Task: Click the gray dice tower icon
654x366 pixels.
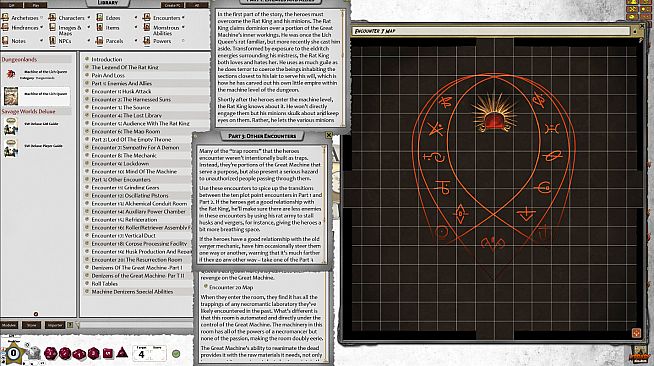Action: (x=34, y=353)
